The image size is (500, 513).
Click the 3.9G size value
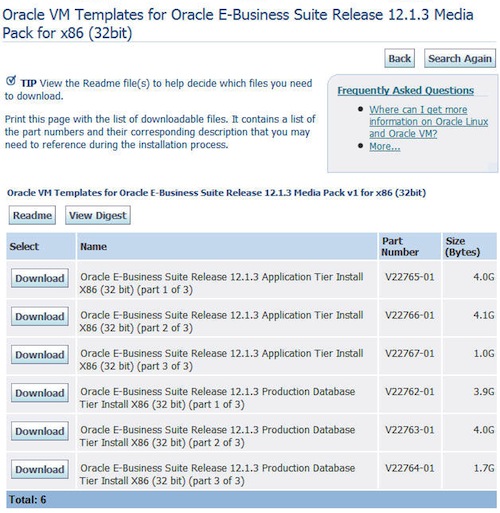484,392
